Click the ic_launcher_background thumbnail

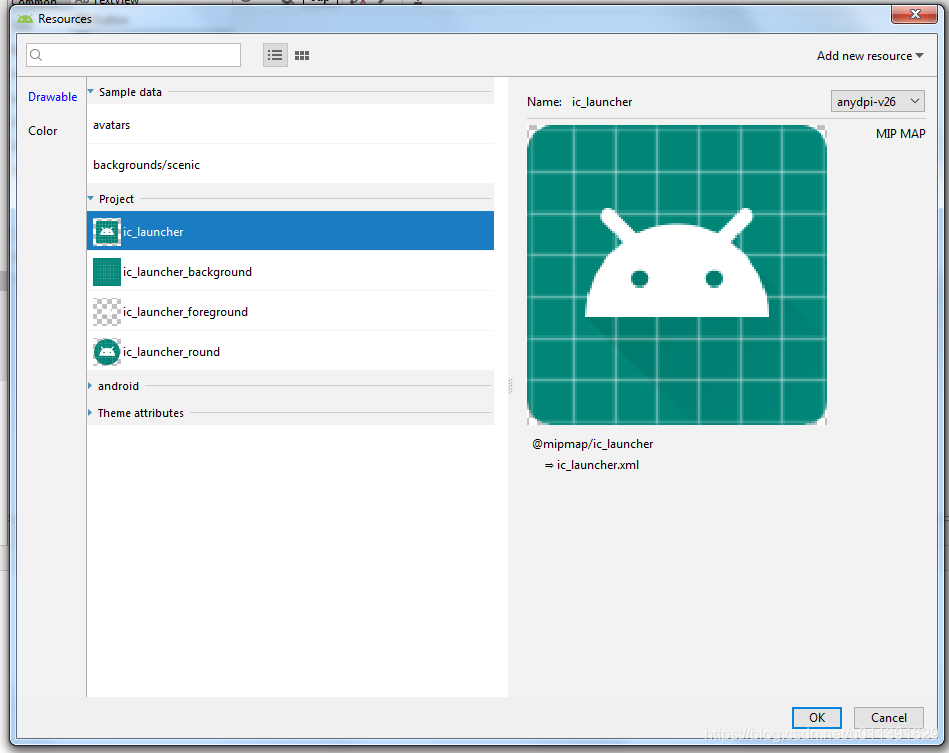coord(107,272)
